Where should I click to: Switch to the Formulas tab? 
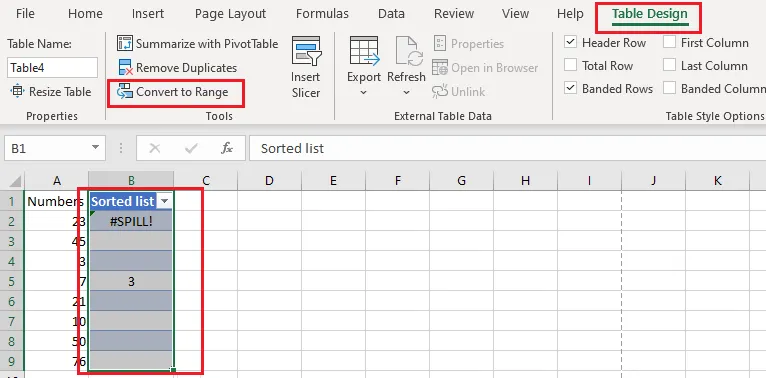322,13
